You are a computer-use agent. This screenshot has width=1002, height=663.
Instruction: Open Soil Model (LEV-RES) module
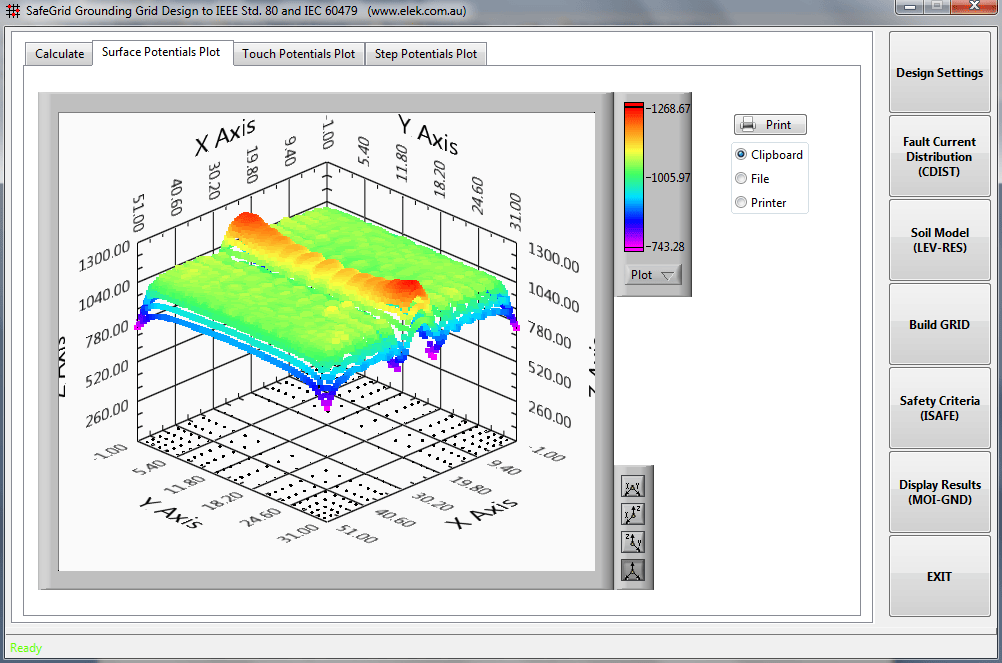pos(939,240)
